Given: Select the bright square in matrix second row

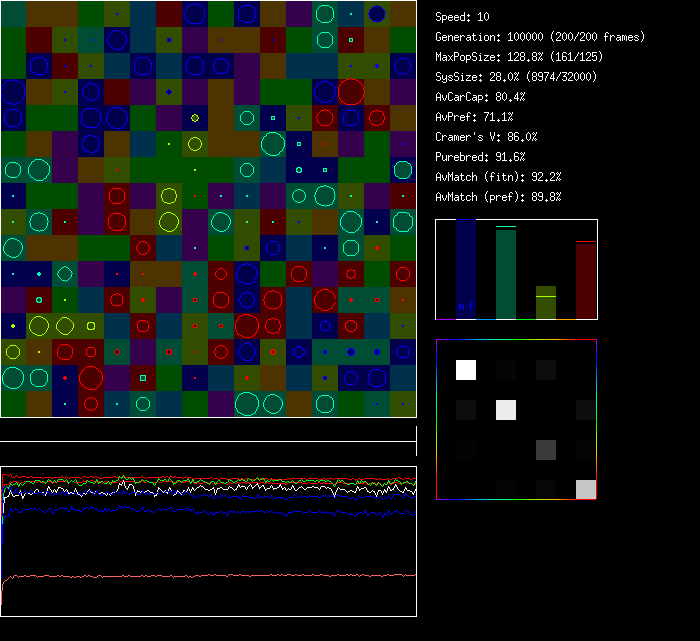Looking at the screenshot, I should point(506,410).
